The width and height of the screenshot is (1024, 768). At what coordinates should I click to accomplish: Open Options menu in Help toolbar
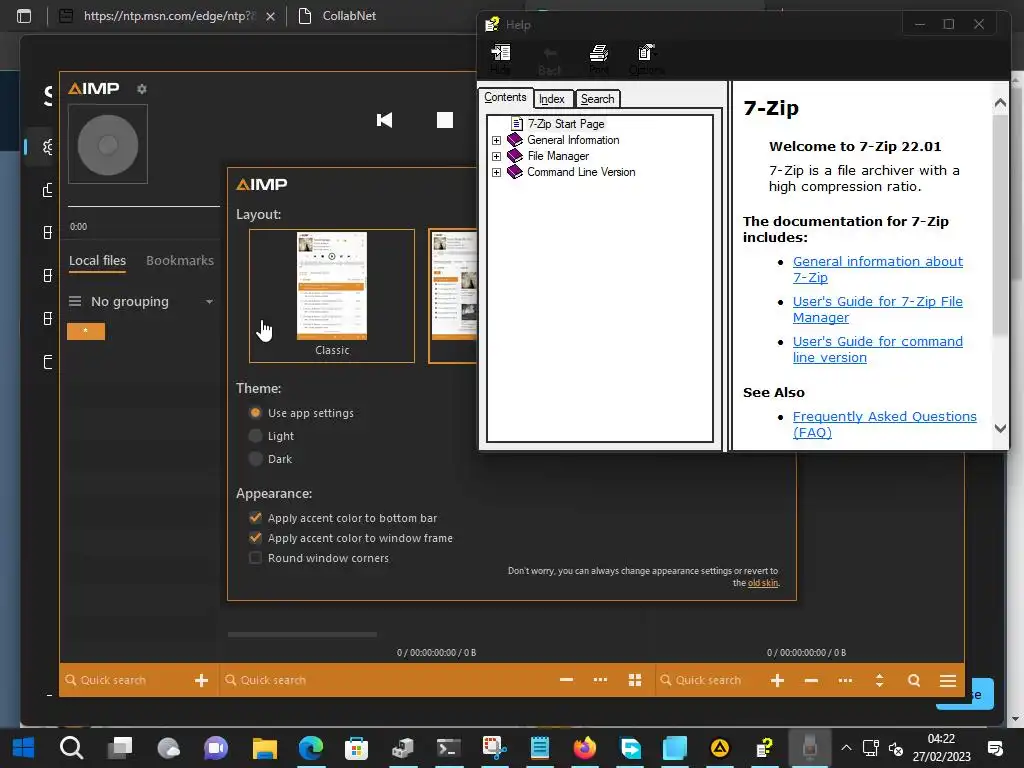click(x=647, y=59)
